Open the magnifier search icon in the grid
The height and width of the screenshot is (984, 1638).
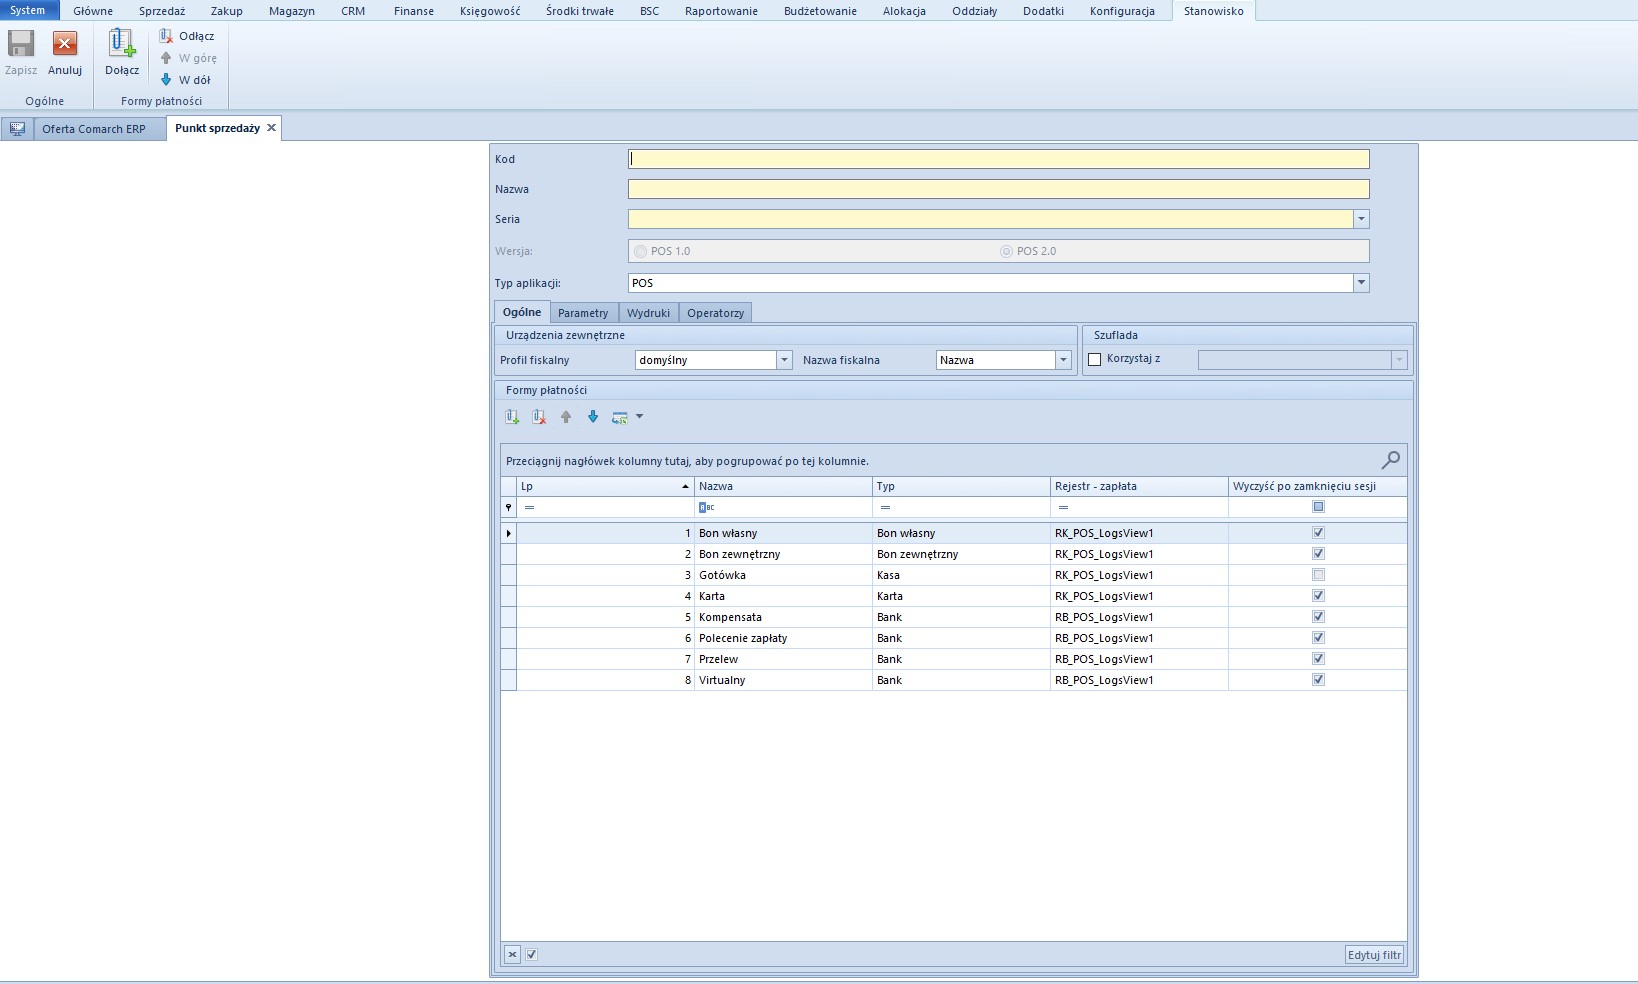1390,460
